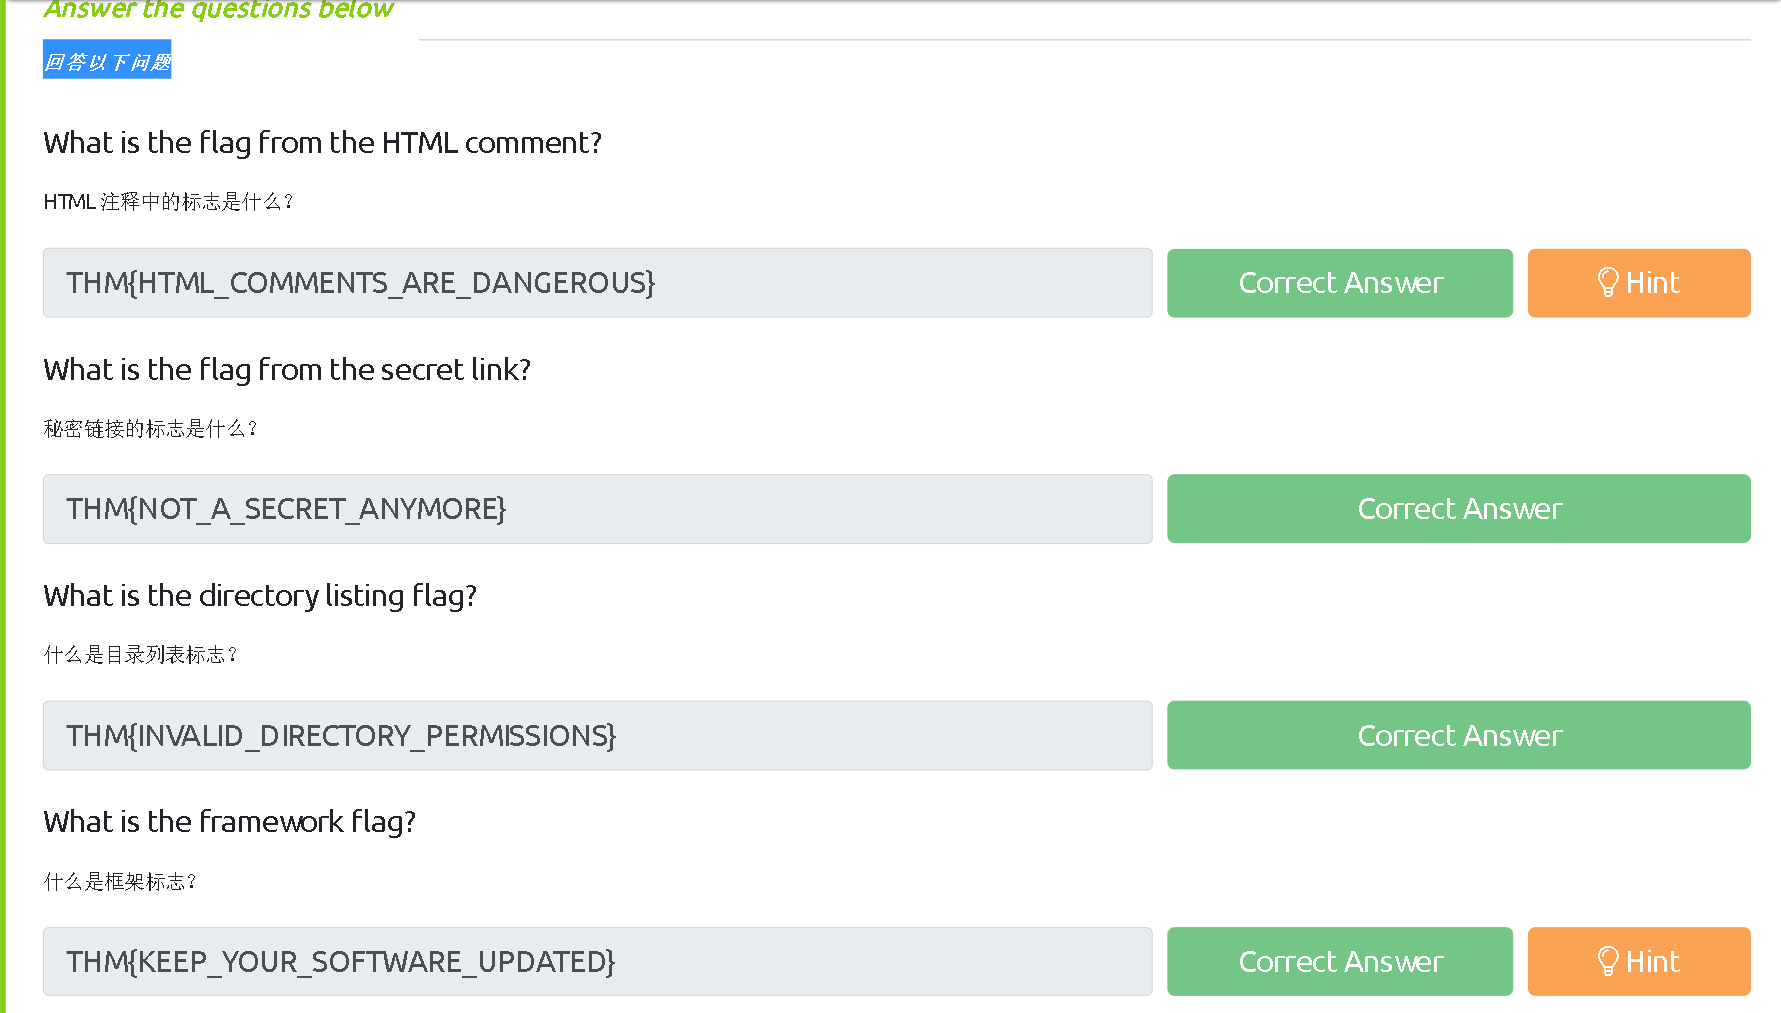Click the THM{KEEP_YOUR_SOFTWARE_UPDATED} answer field
Screen dimensions: 1781x1013
point(597,962)
